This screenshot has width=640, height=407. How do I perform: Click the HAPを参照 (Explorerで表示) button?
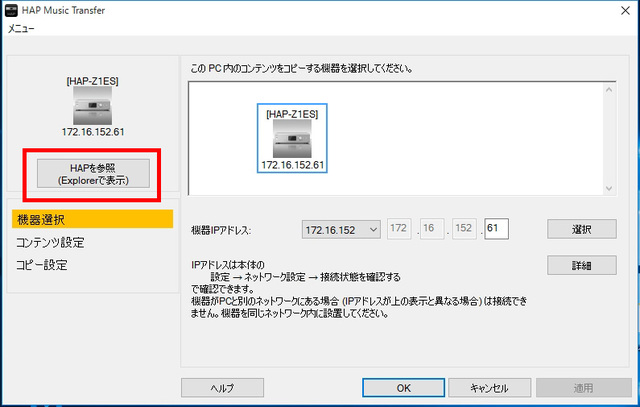pos(93,173)
